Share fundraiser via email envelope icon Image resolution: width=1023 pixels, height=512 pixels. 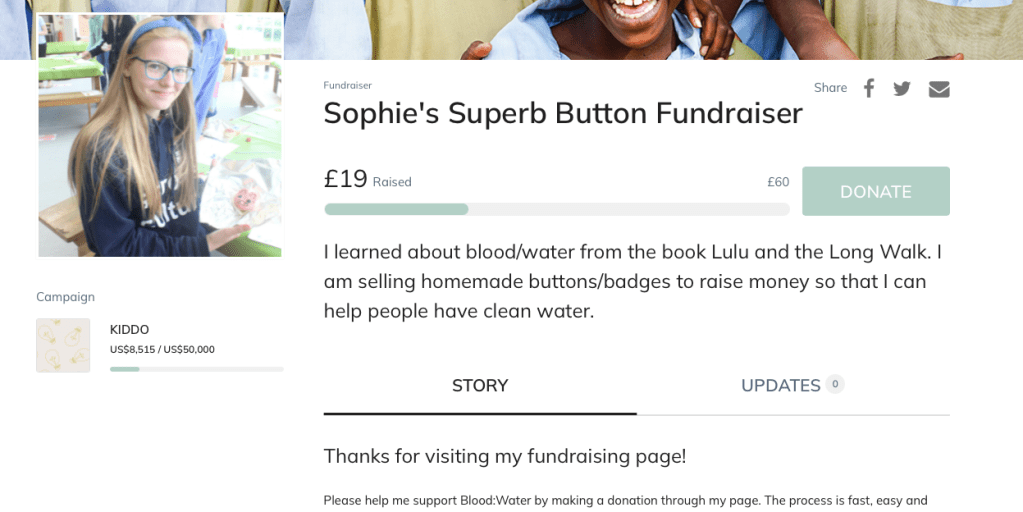(x=939, y=89)
